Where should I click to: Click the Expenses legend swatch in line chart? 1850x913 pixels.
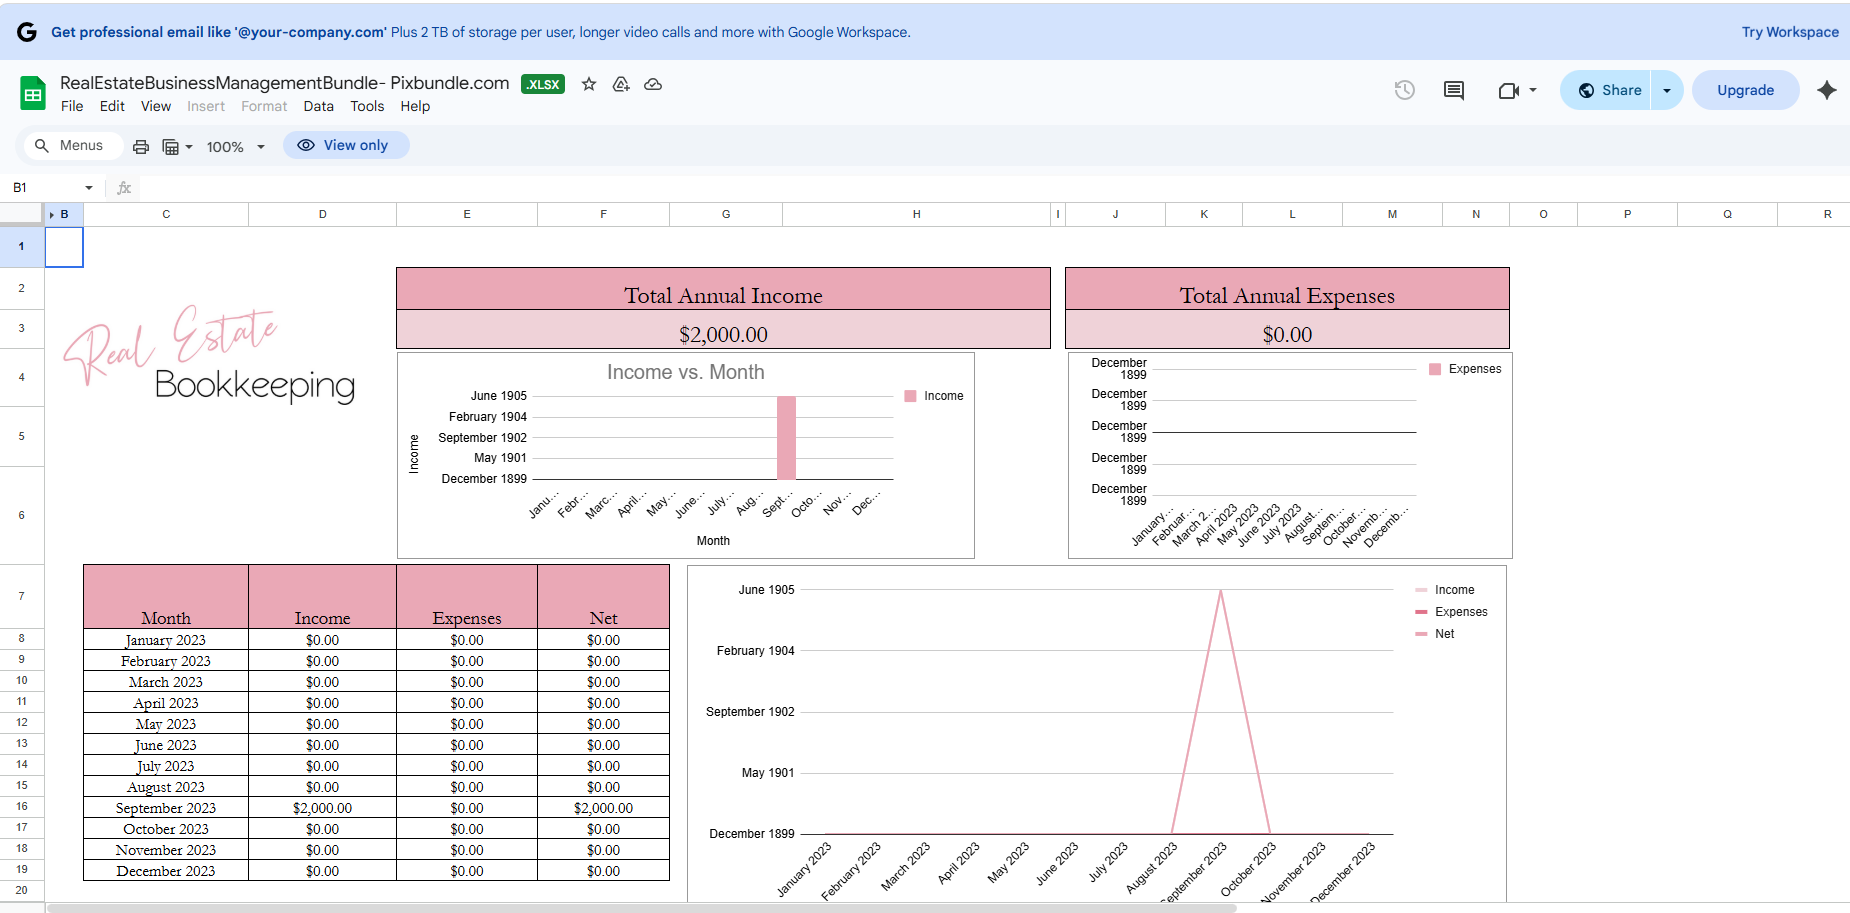point(1421,612)
